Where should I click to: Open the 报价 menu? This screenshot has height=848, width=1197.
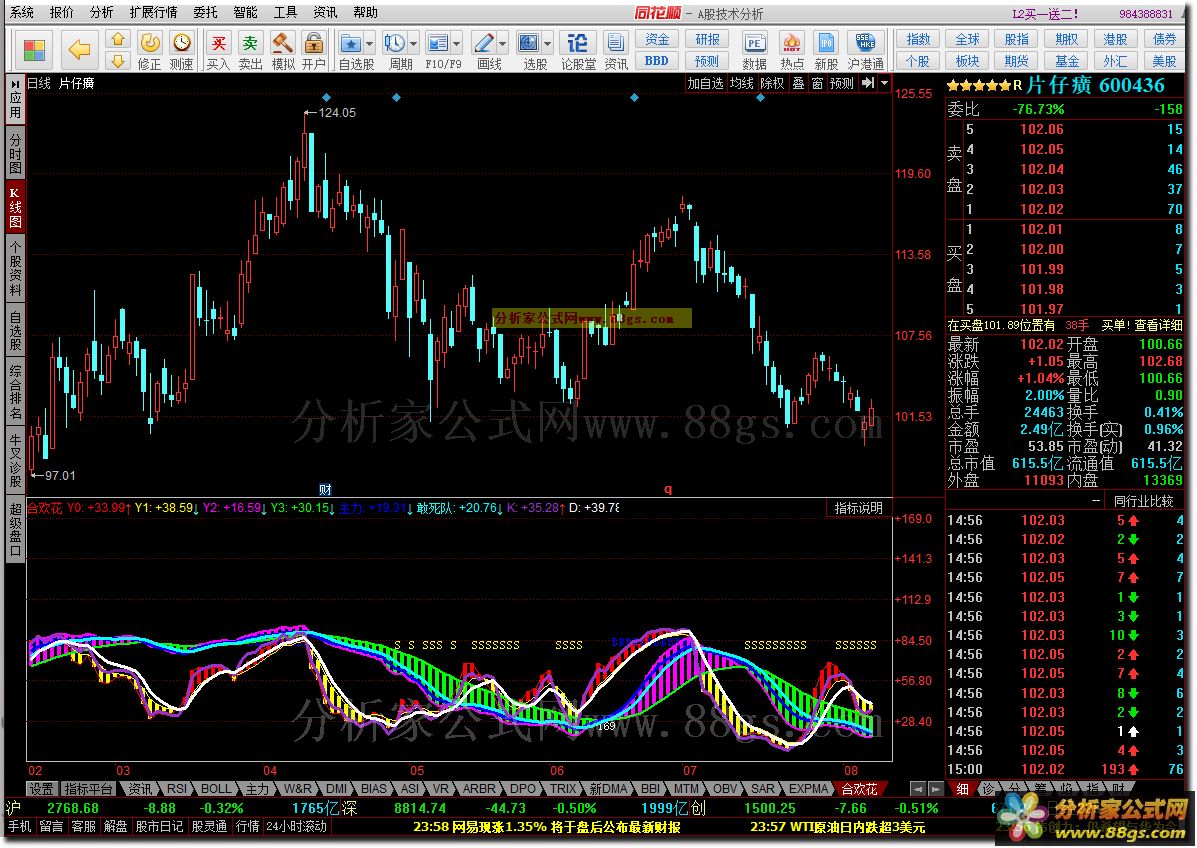(62, 12)
